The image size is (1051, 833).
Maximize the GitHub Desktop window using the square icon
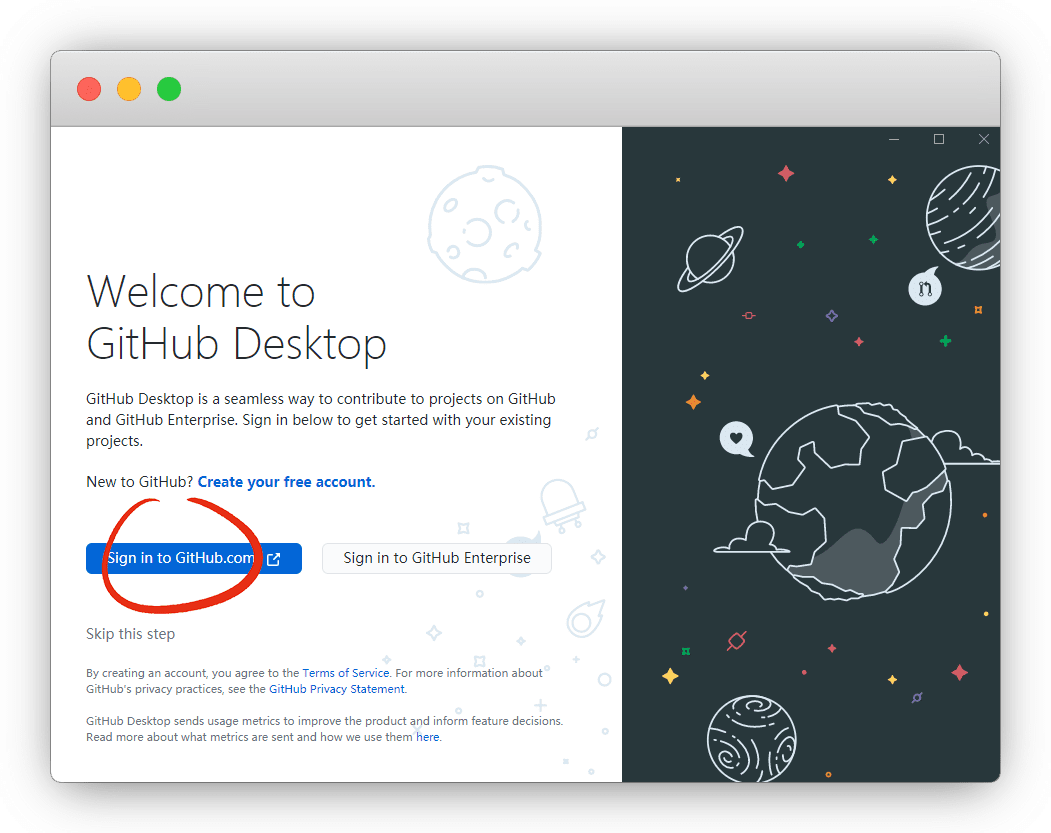[939, 140]
